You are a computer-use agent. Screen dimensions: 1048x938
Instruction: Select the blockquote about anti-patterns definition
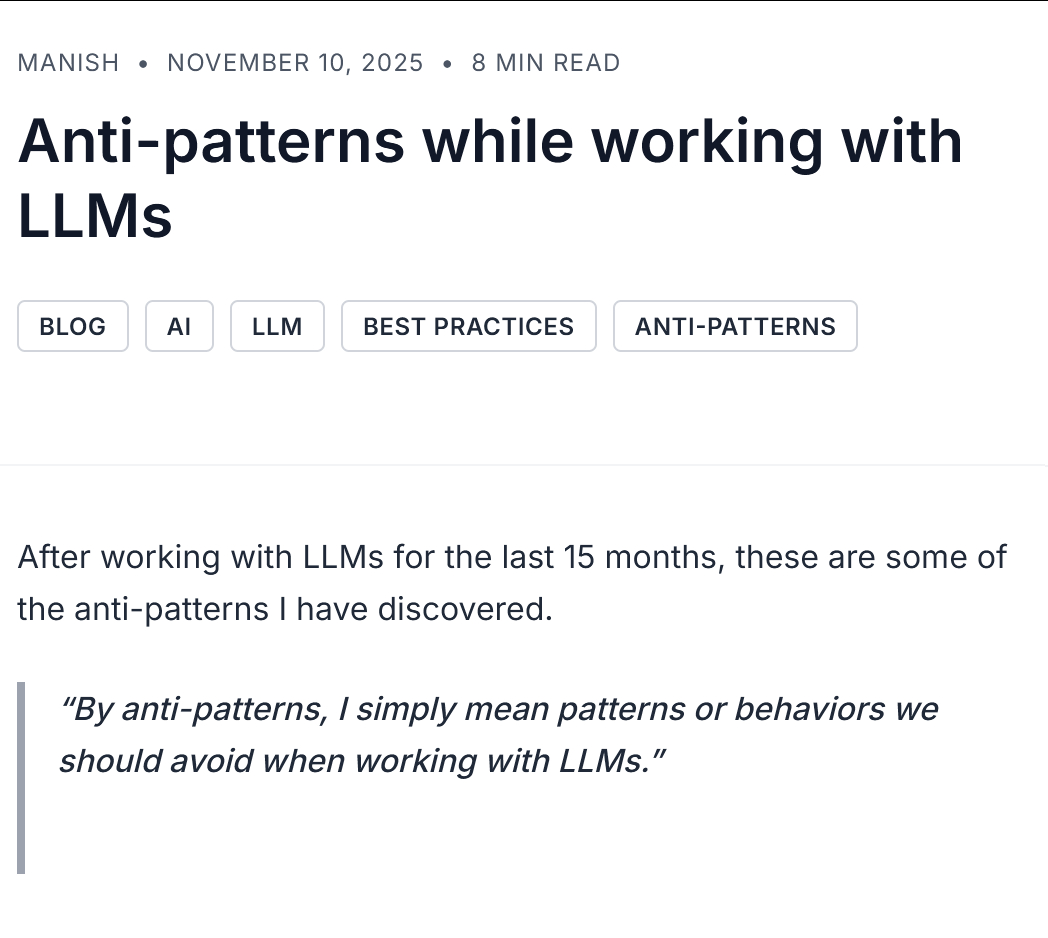pyautogui.click(x=498, y=734)
